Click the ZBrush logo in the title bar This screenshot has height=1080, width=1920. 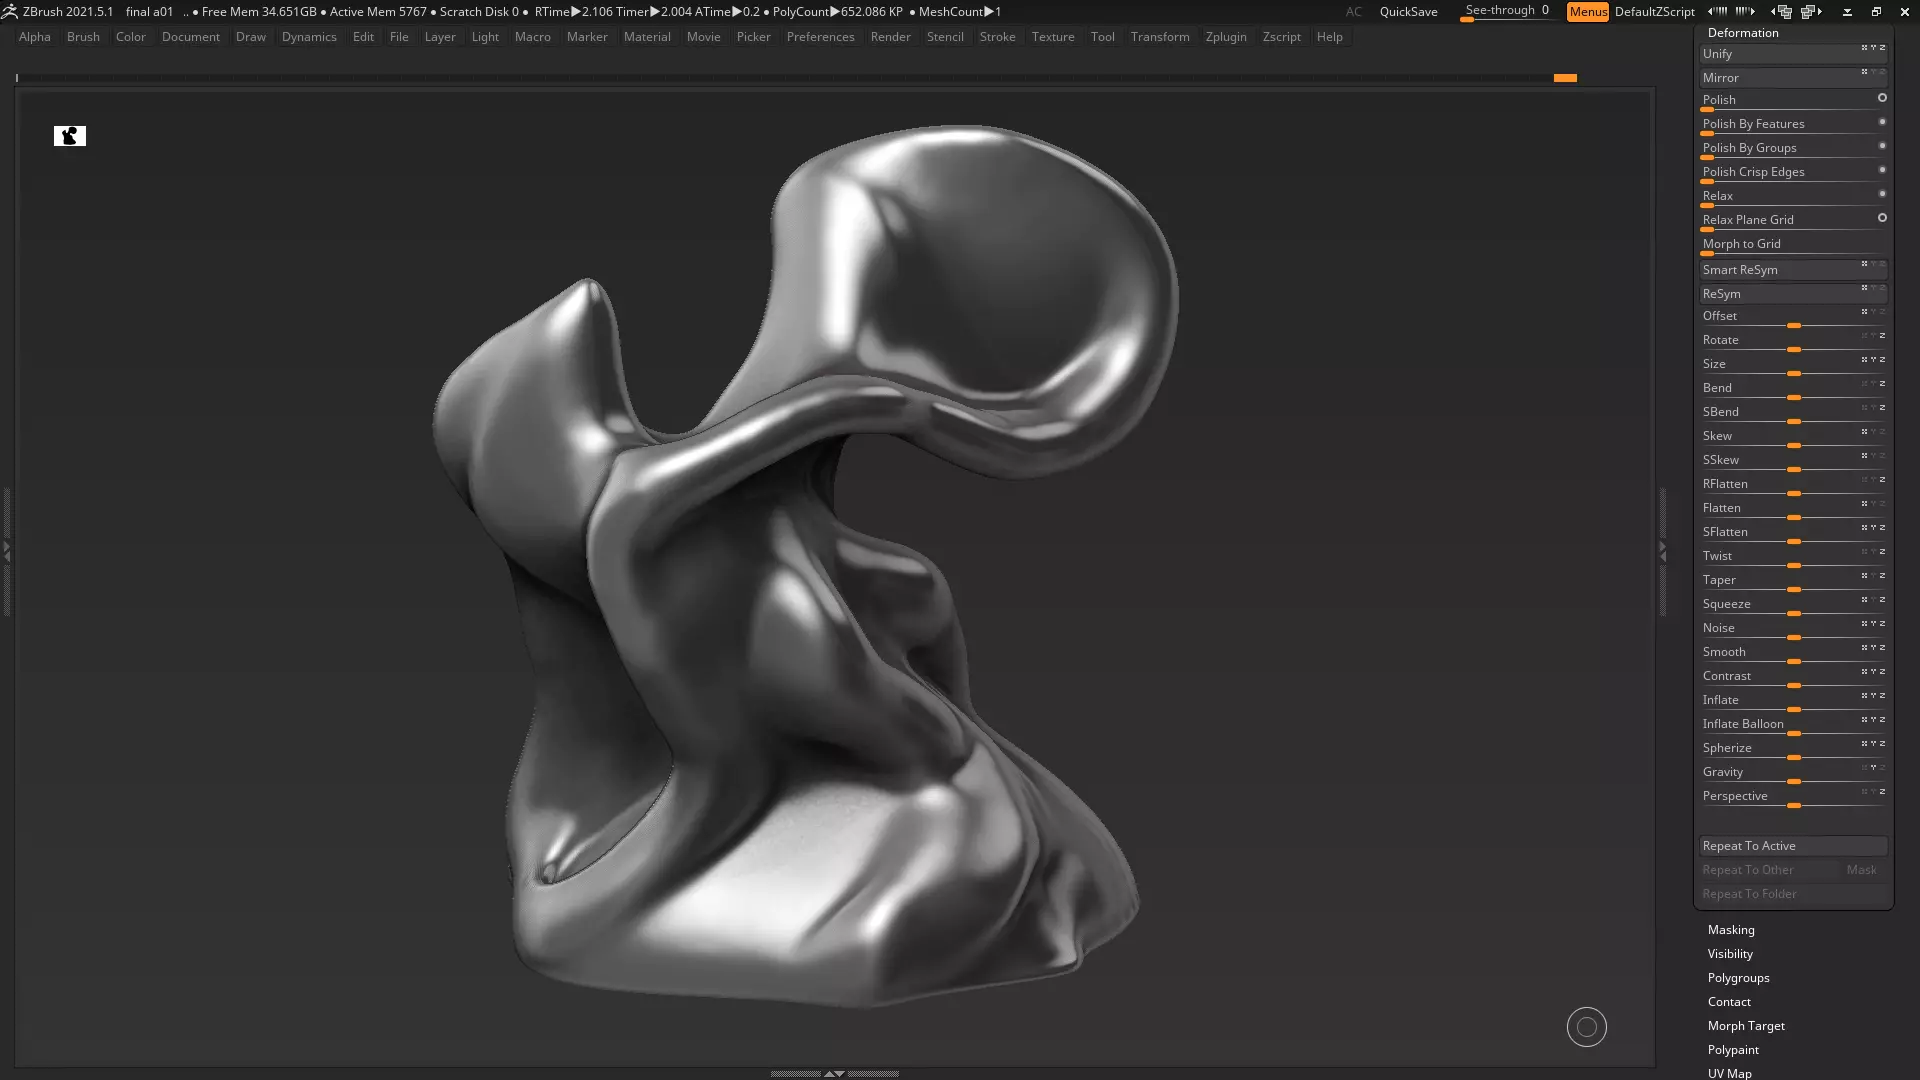(x=9, y=12)
